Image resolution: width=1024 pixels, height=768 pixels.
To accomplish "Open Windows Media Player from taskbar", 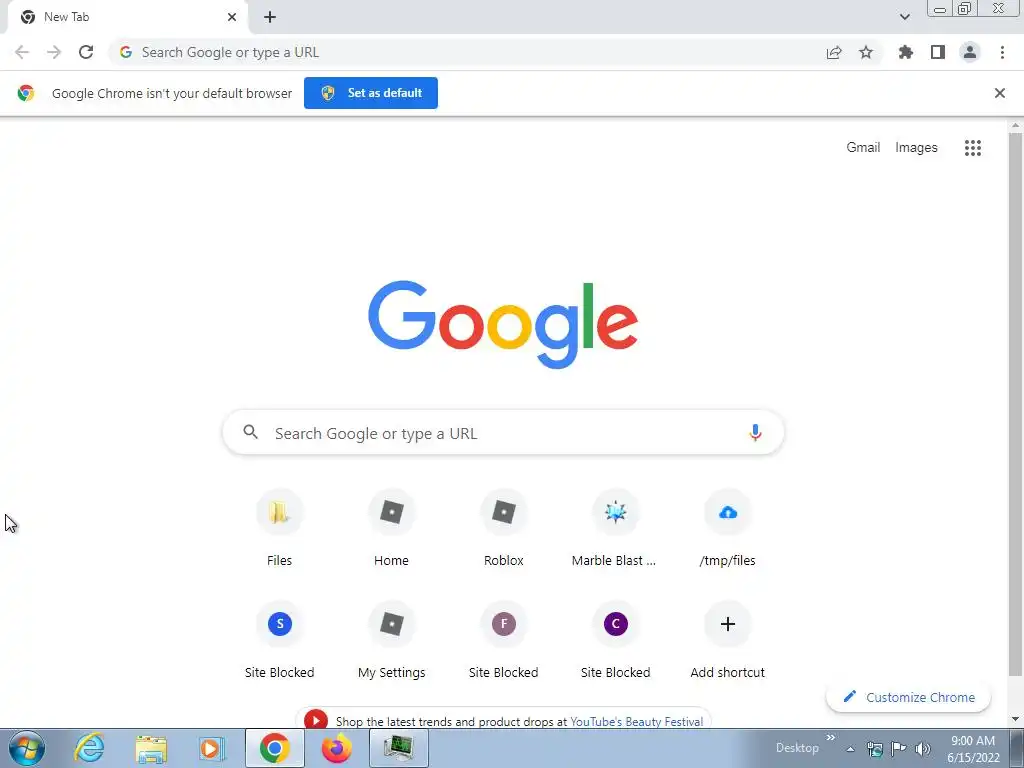I will [x=212, y=748].
